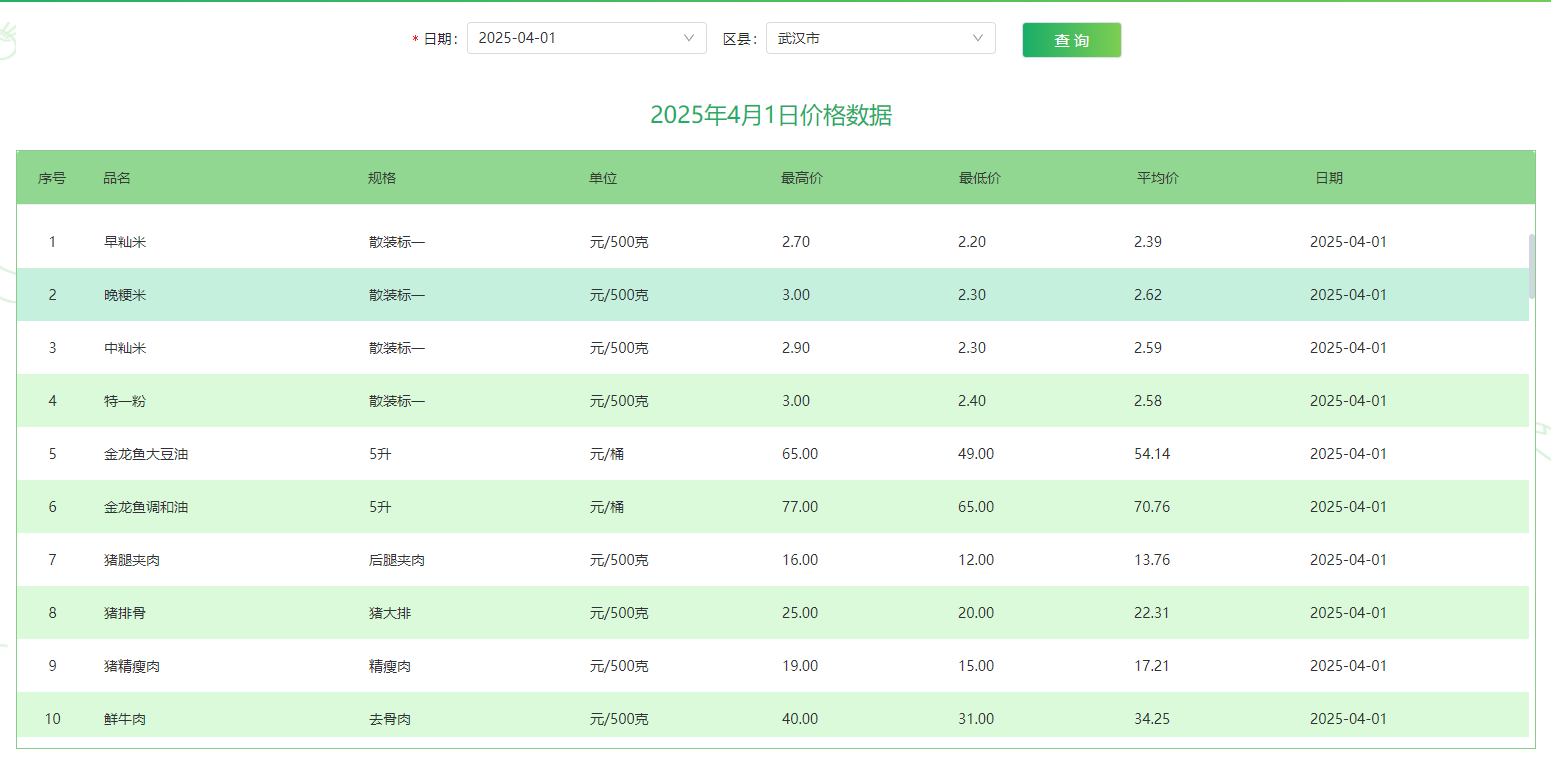This screenshot has width=1551, height=759.
Task: Select the 早籼米 row
Action: pos(125,242)
